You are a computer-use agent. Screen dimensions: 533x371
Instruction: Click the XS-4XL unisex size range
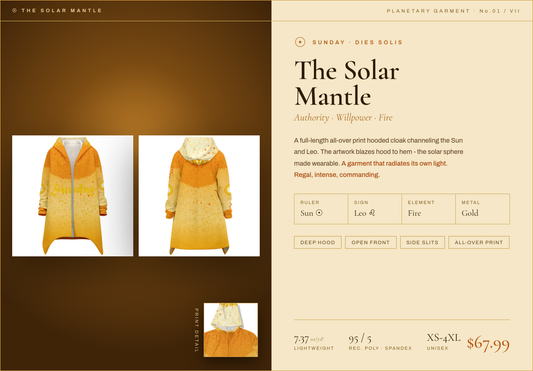click(444, 341)
